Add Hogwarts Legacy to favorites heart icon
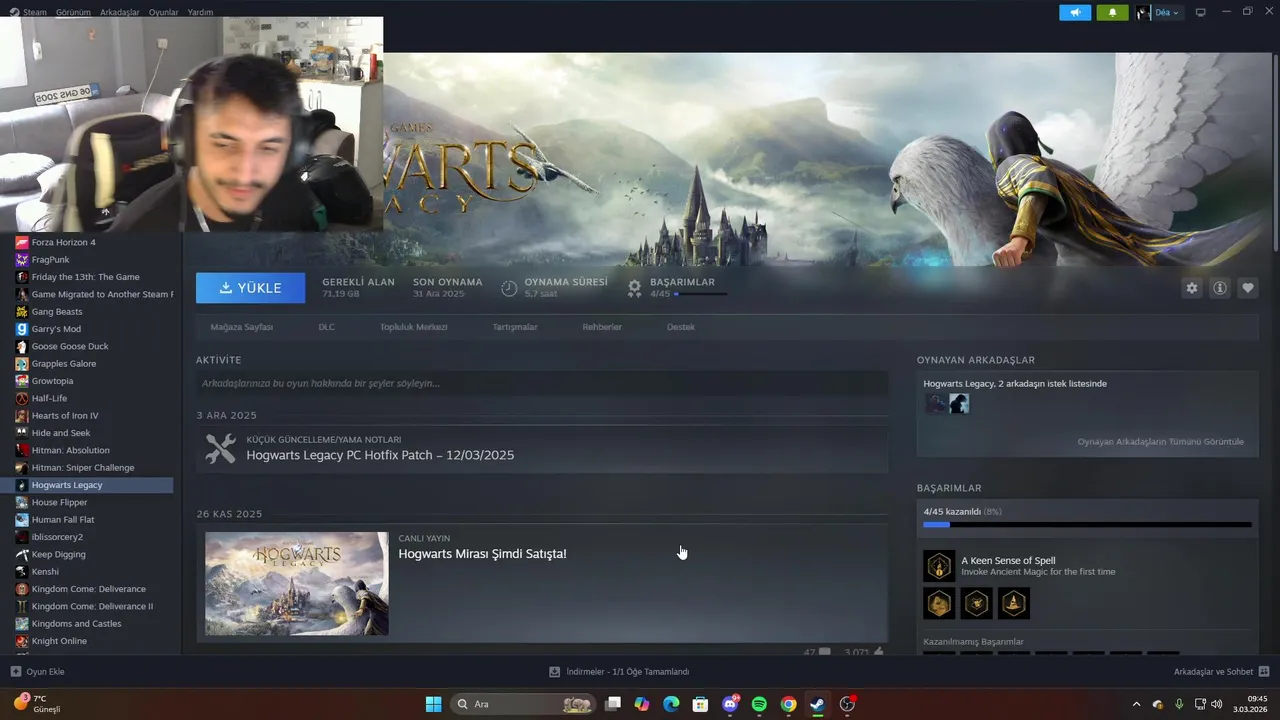 pos(1248,288)
